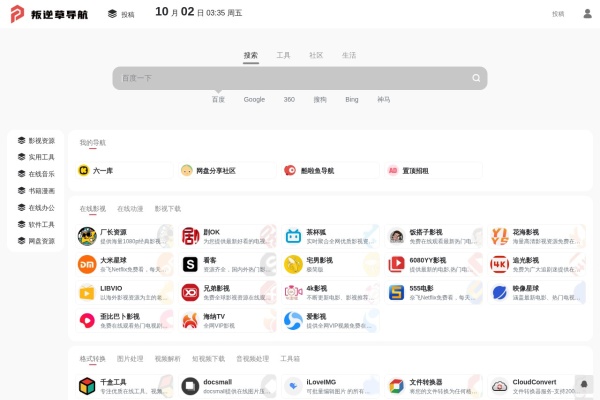Open 剧OK site icon

[x=190, y=236]
